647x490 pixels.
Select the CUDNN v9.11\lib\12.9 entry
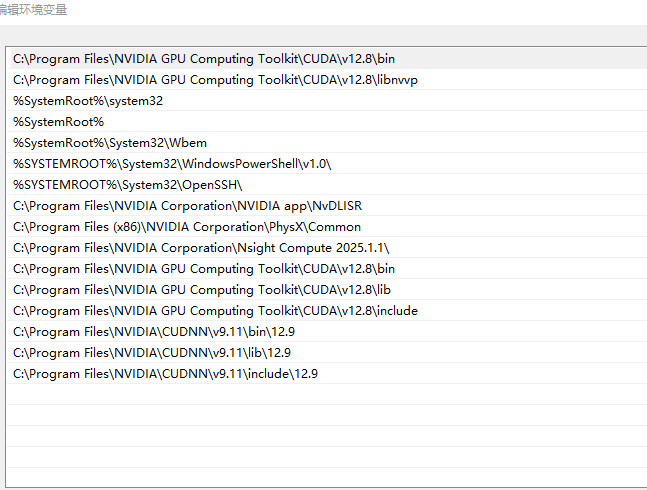point(152,353)
